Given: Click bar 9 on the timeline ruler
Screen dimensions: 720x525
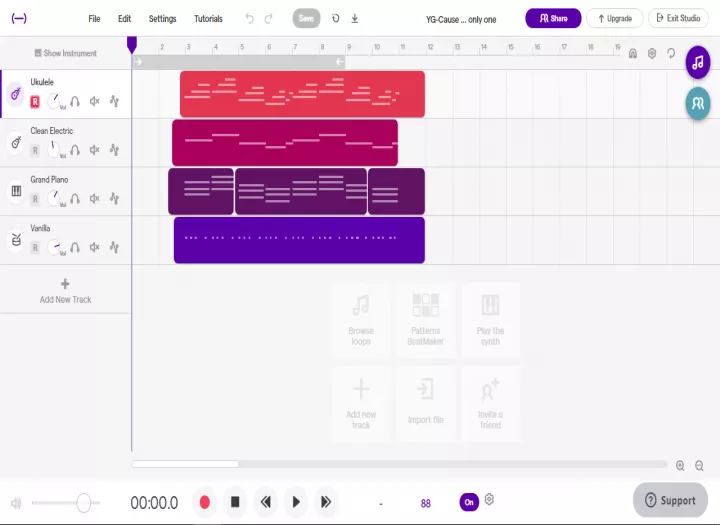Looking at the screenshot, I should pyautogui.click(x=349, y=47).
